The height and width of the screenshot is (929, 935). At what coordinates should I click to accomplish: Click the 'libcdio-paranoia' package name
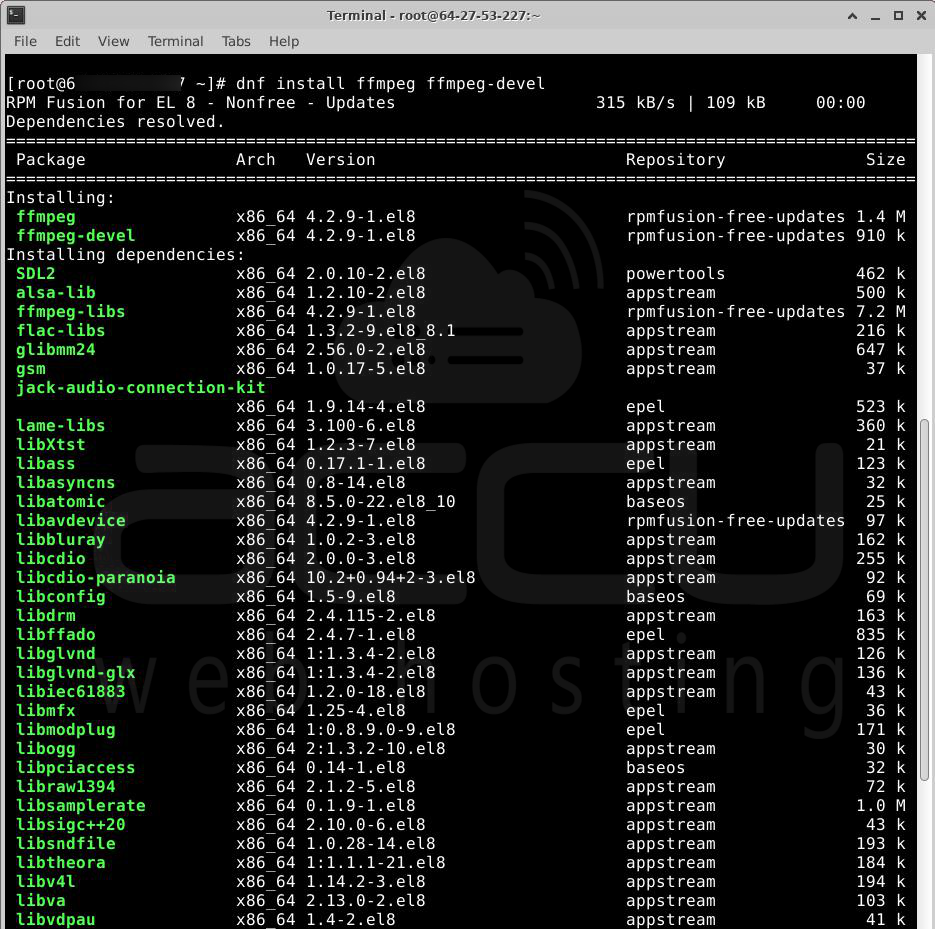pyautogui.click(x=95, y=578)
